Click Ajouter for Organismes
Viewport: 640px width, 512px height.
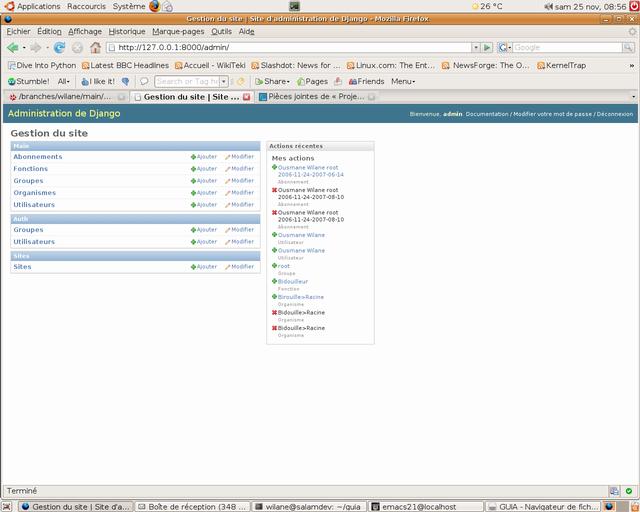click(204, 193)
